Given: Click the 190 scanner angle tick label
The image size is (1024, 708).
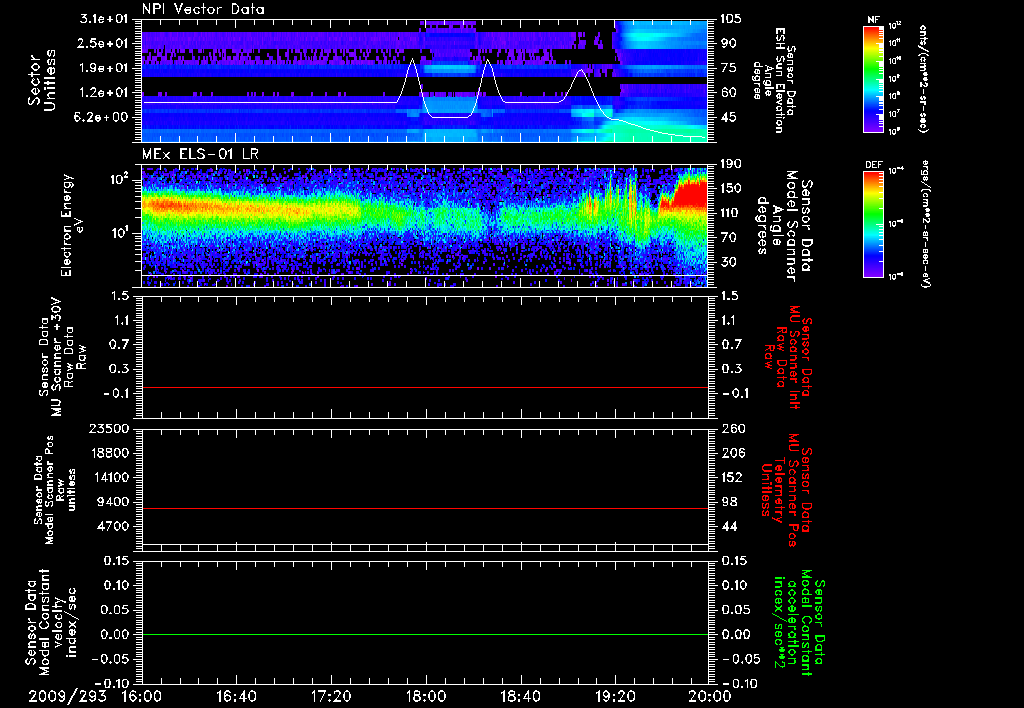Looking at the screenshot, I should click(x=731, y=164).
